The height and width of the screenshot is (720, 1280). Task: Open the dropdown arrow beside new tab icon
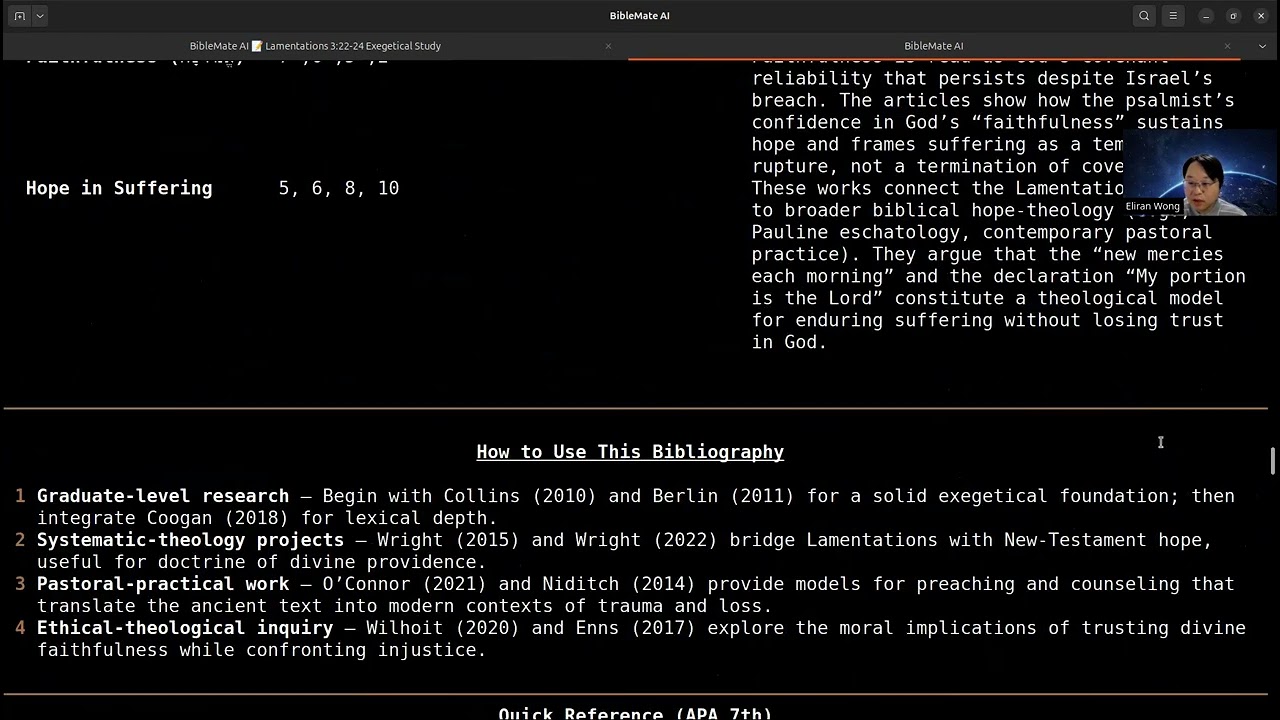click(x=40, y=16)
